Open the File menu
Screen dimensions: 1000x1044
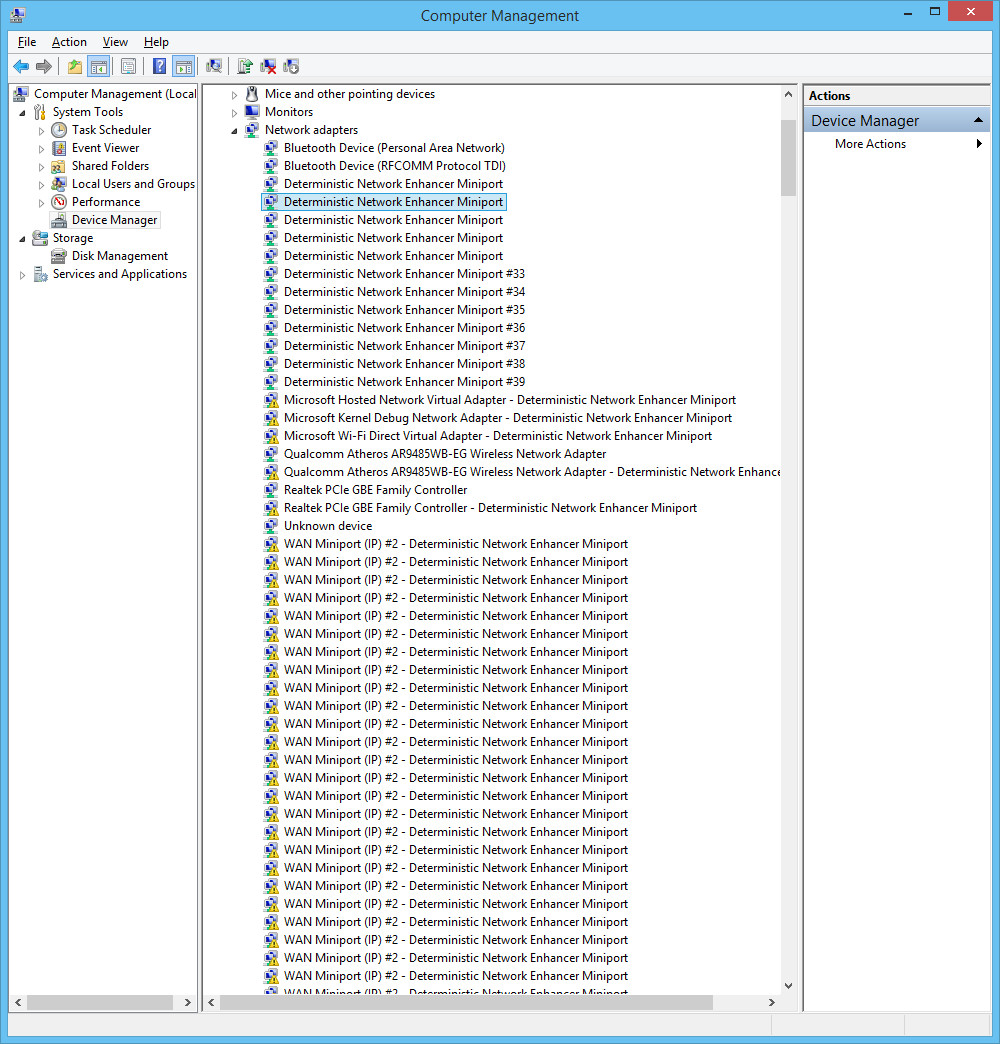pos(27,42)
